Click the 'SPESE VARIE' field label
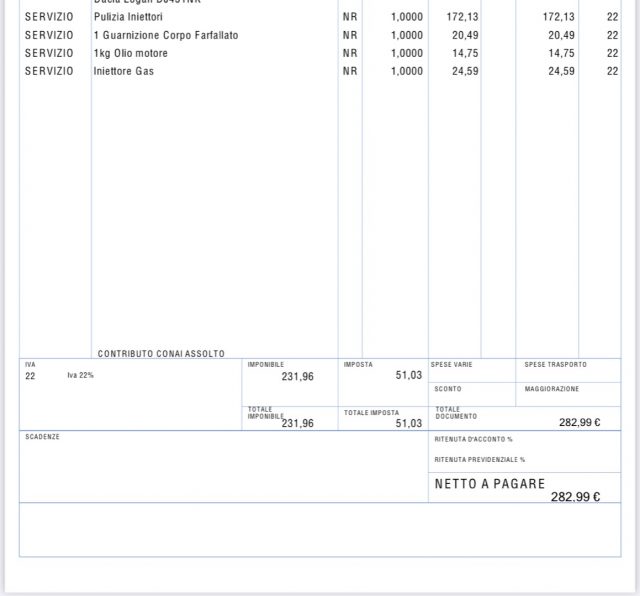The width and height of the screenshot is (640, 596). 451,365
